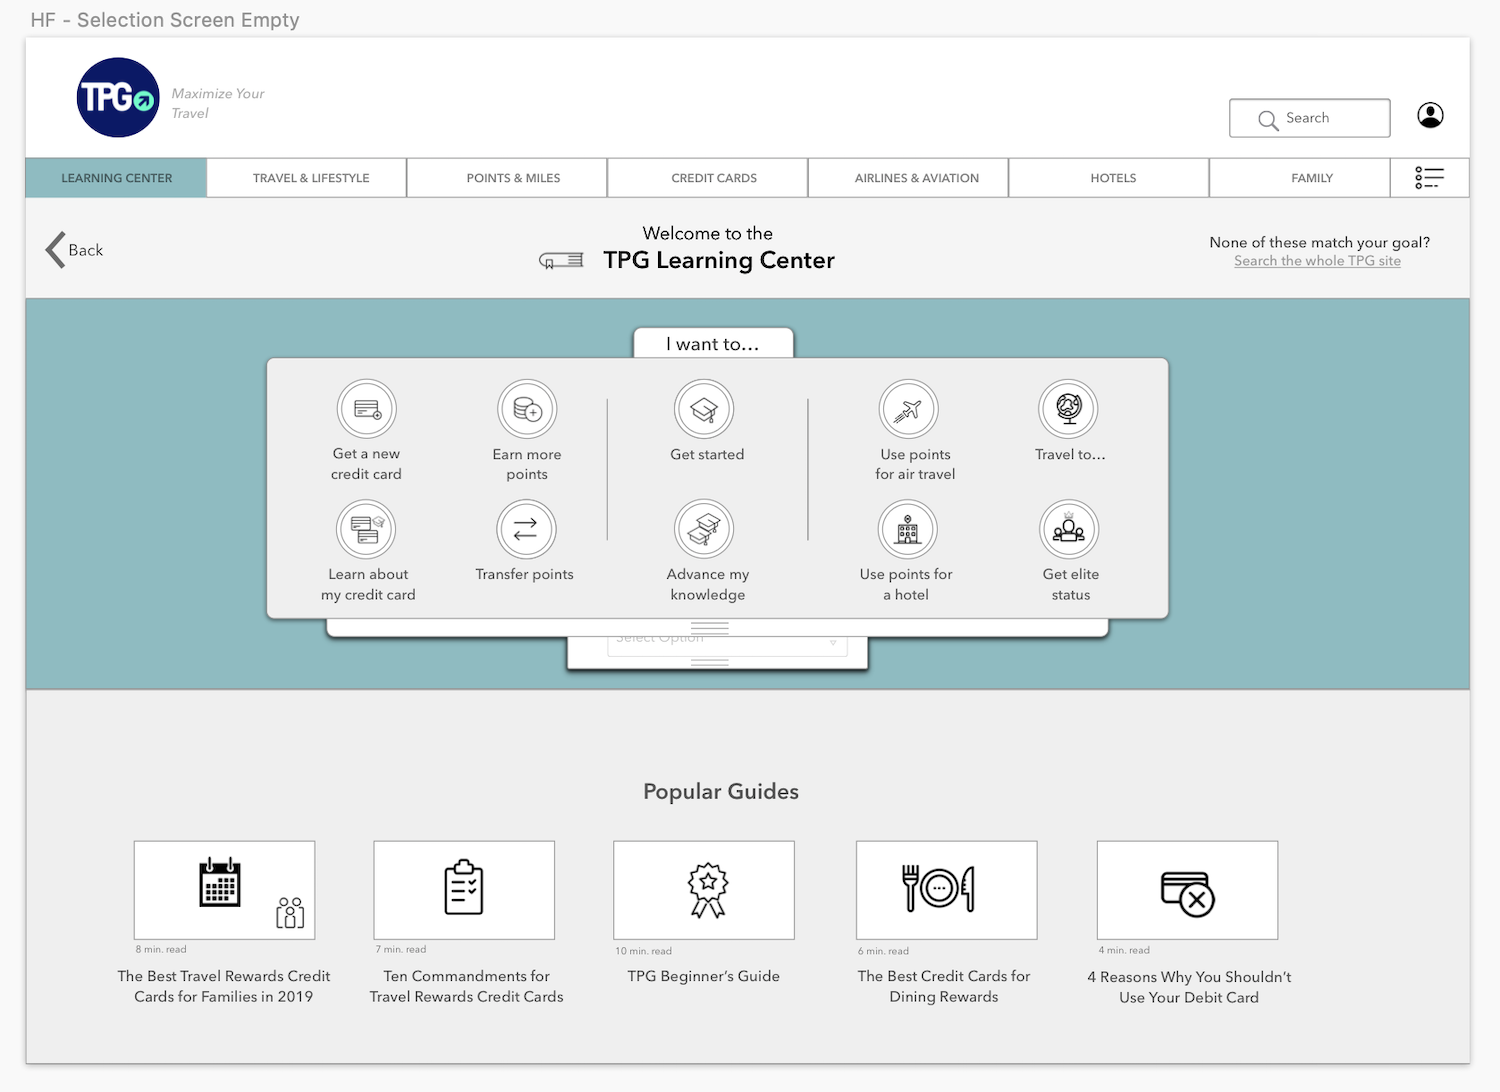Click the 10 min. read label

[x=644, y=951]
